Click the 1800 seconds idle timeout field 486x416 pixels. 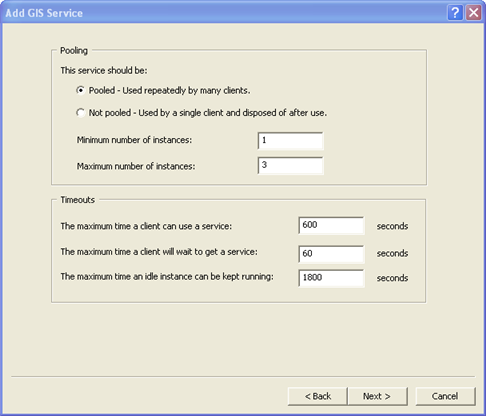[331, 278]
